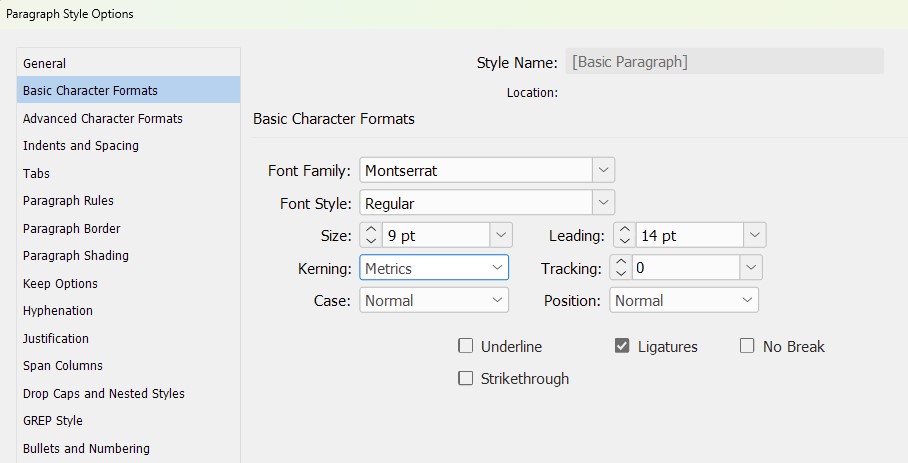Switch to Paragraph Shading options

(x=76, y=255)
